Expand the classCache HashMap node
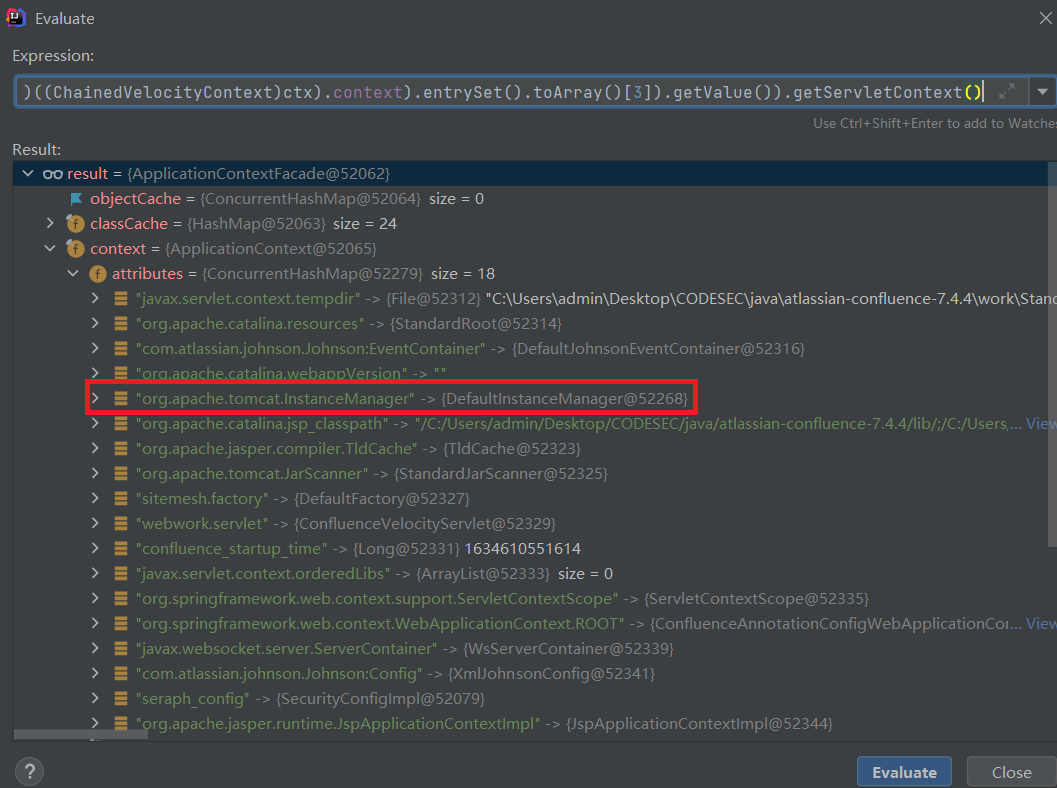This screenshot has height=788, width=1057. pos(50,224)
